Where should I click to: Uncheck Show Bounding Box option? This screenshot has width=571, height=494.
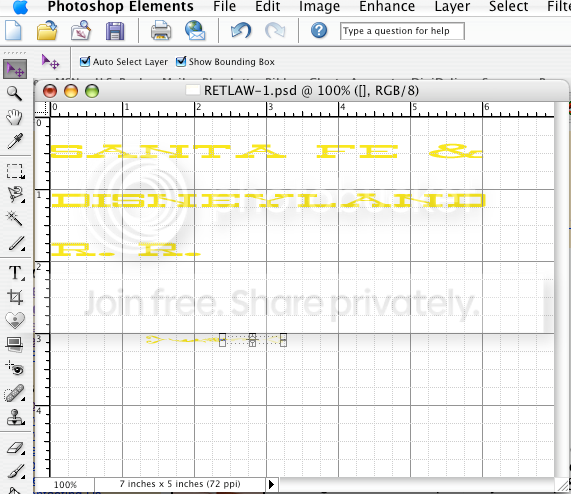point(181,62)
